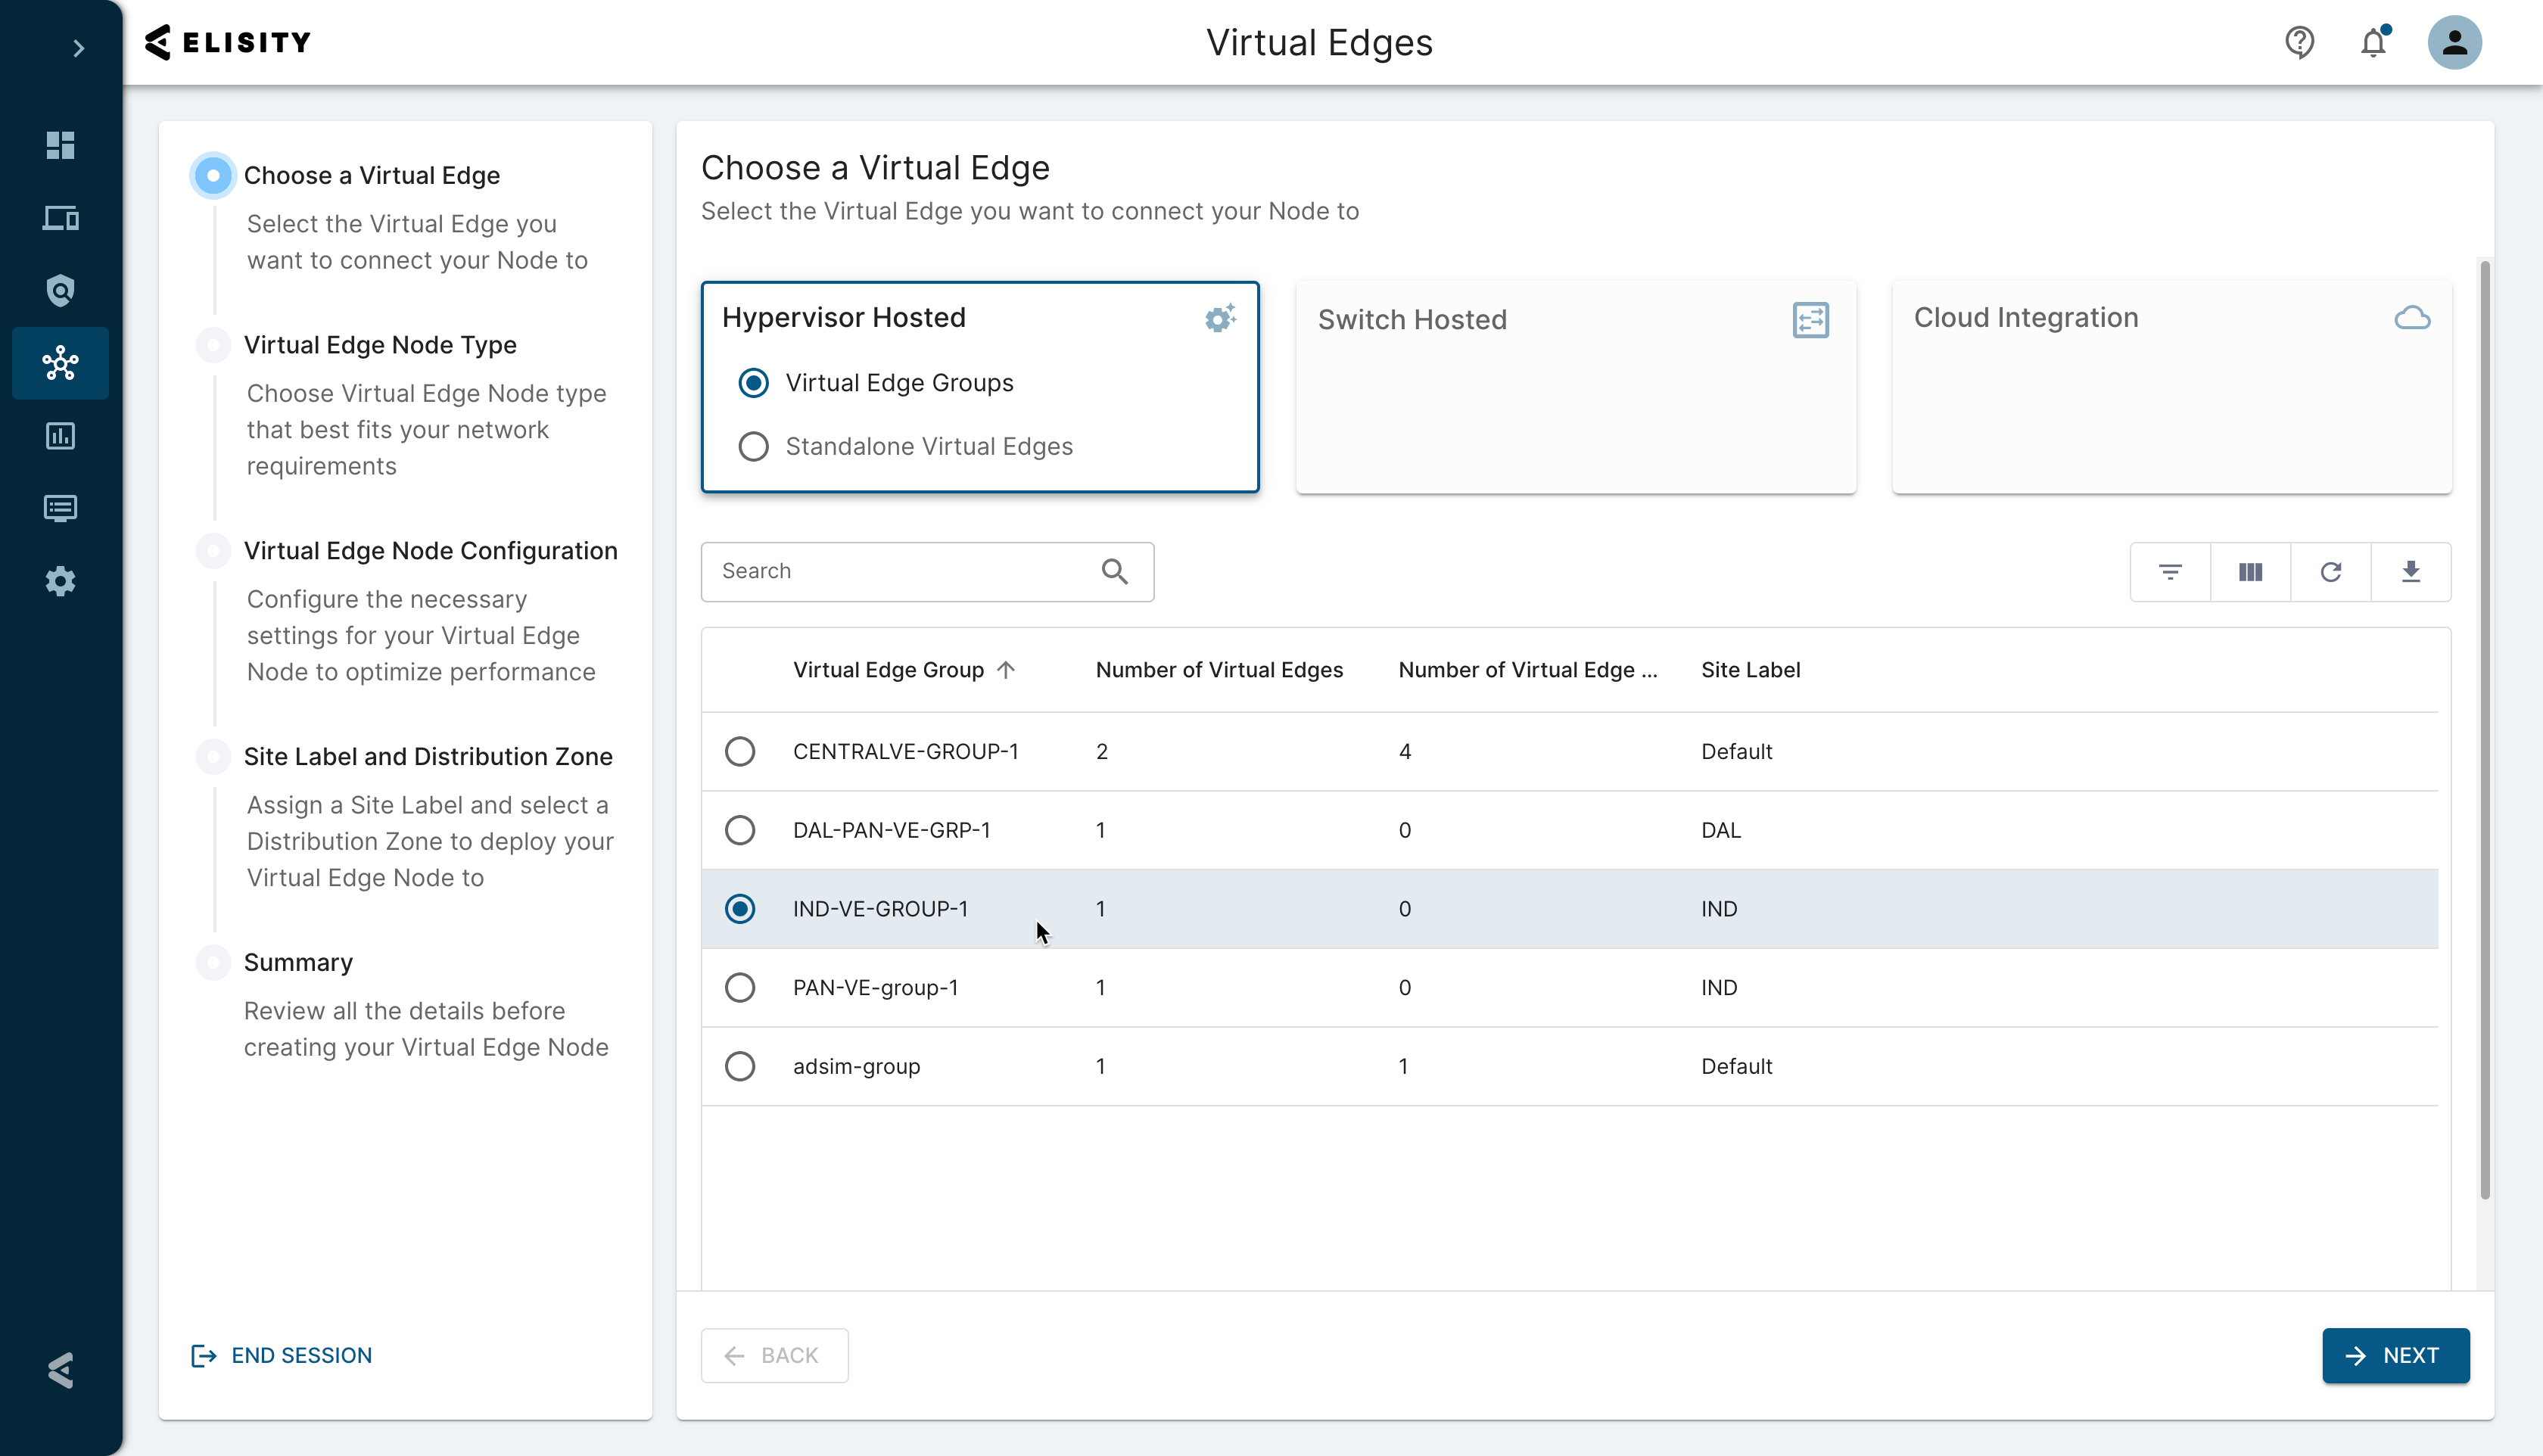
Task: Sort by Virtual Edge Group column arrow
Action: click(1006, 670)
